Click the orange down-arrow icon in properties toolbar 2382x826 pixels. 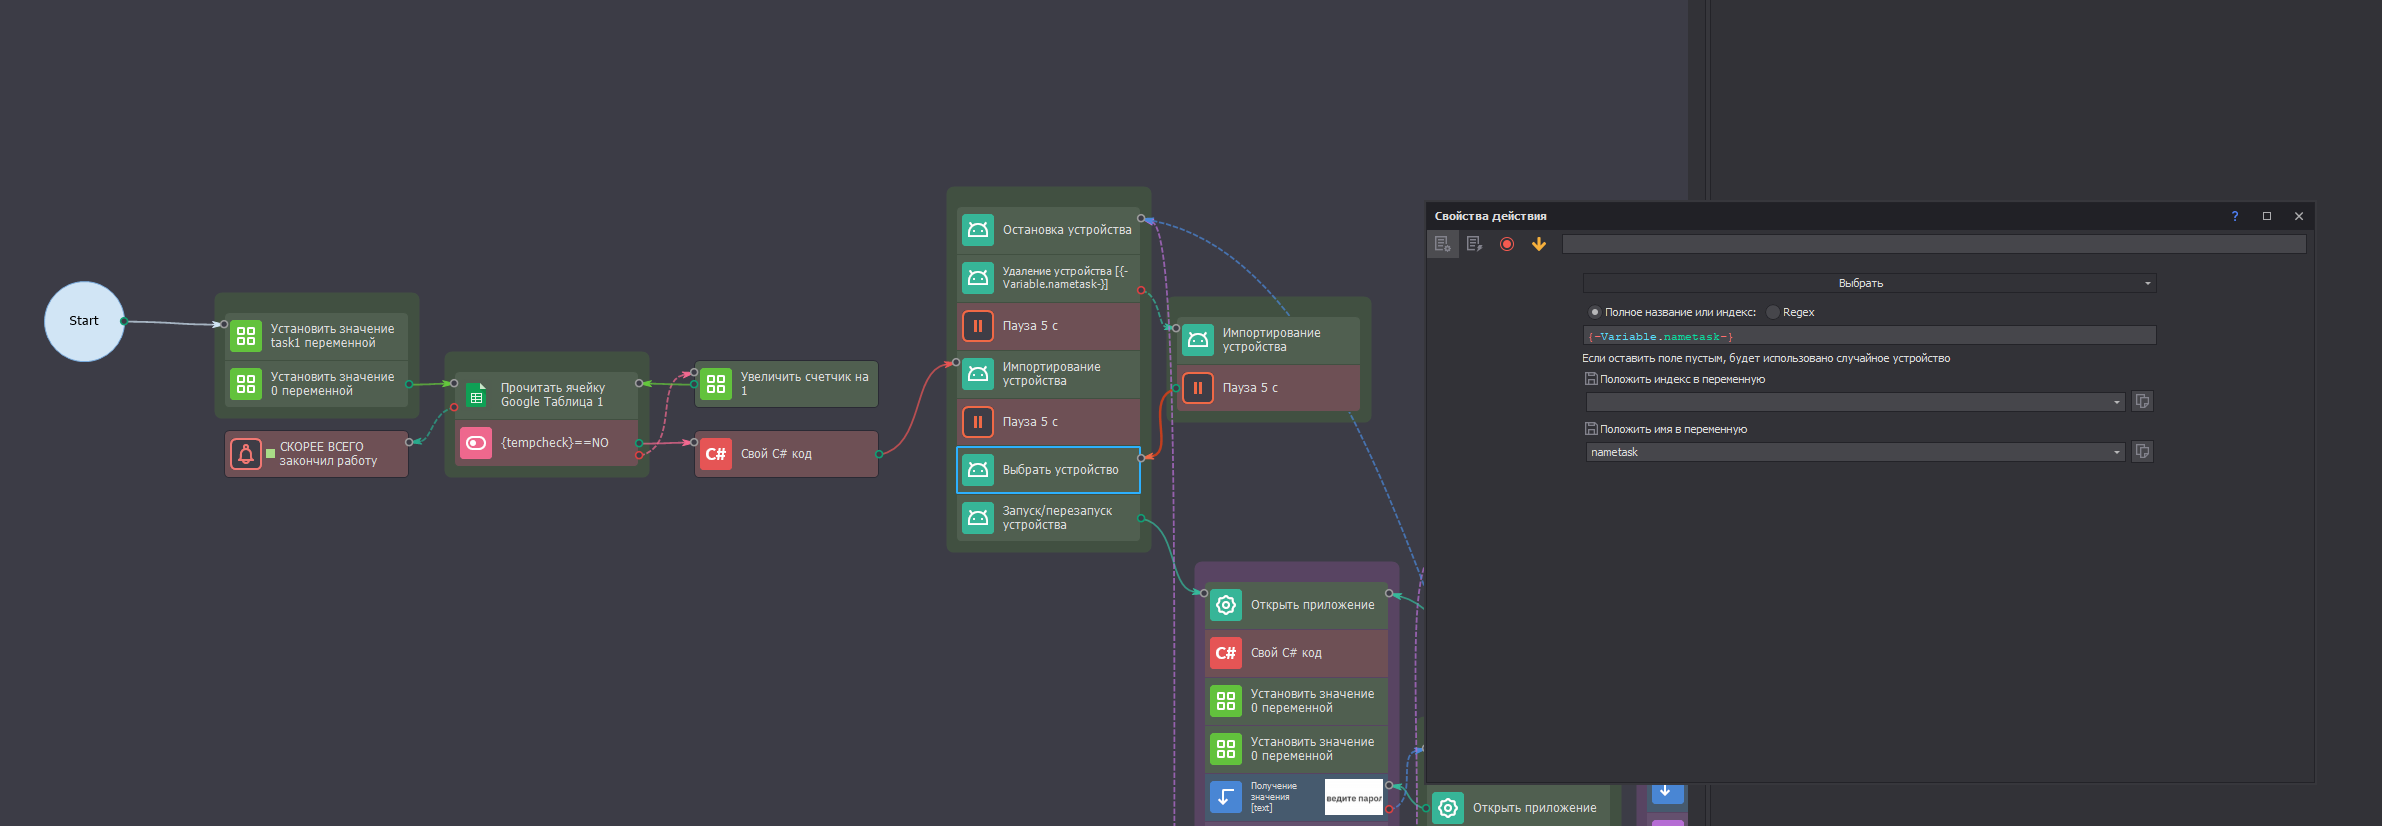point(1539,244)
